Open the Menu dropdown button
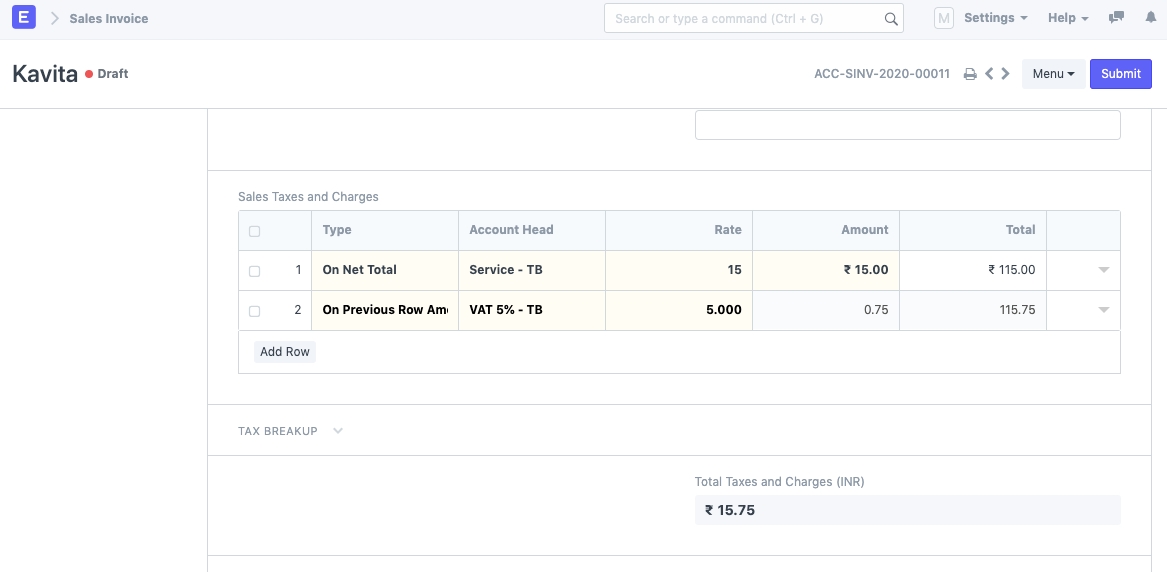Screen dimensions: 1167x572 tap(1053, 74)
